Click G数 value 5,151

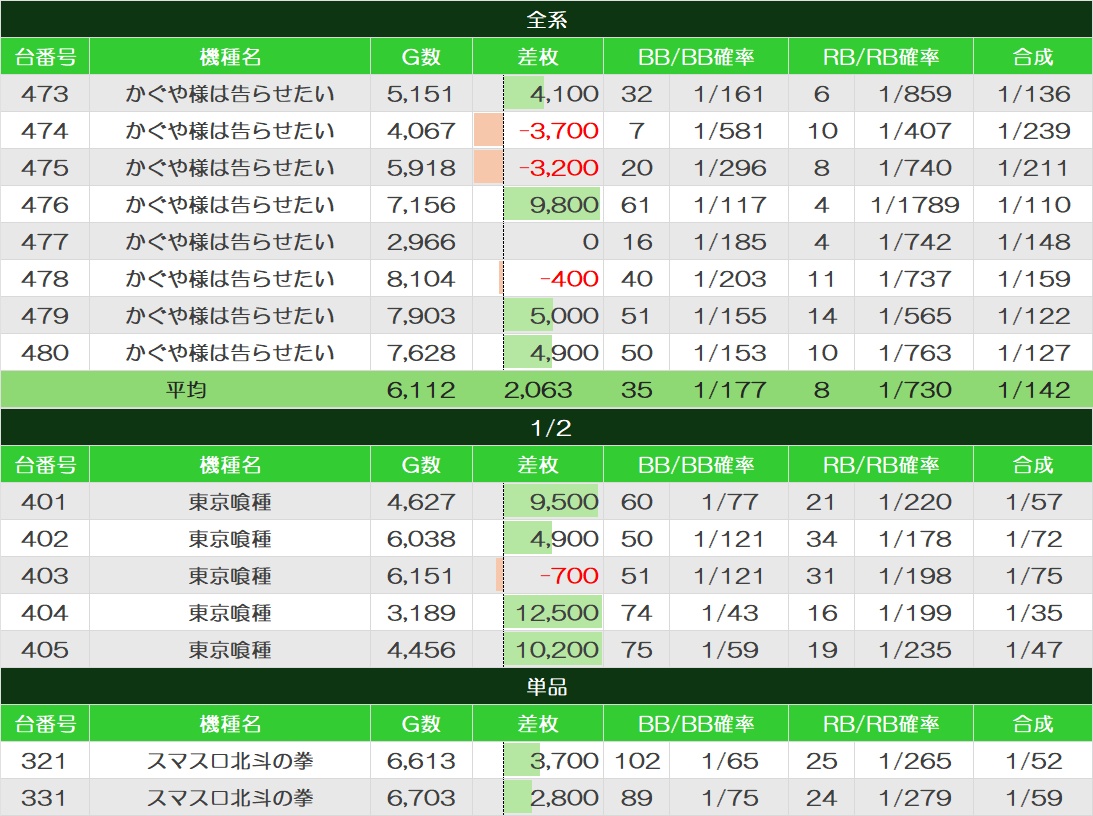[421, 93]
